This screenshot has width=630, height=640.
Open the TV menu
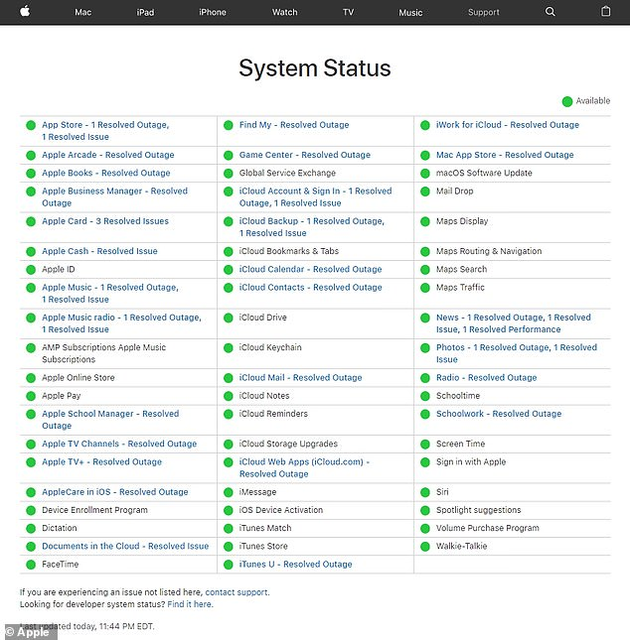click(x=348, y=12)
